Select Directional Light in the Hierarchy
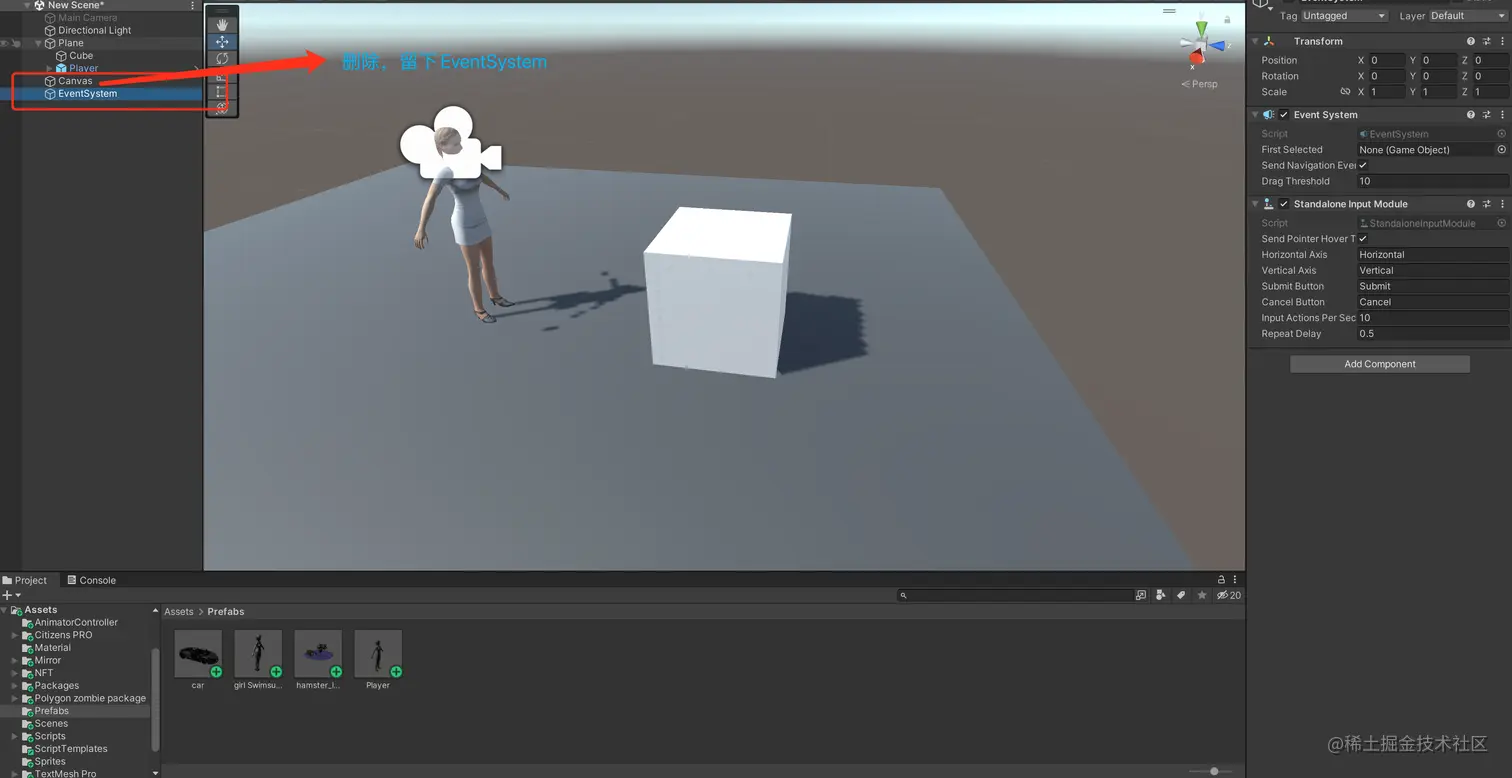The image size is (1512, 778). point(94,30)
